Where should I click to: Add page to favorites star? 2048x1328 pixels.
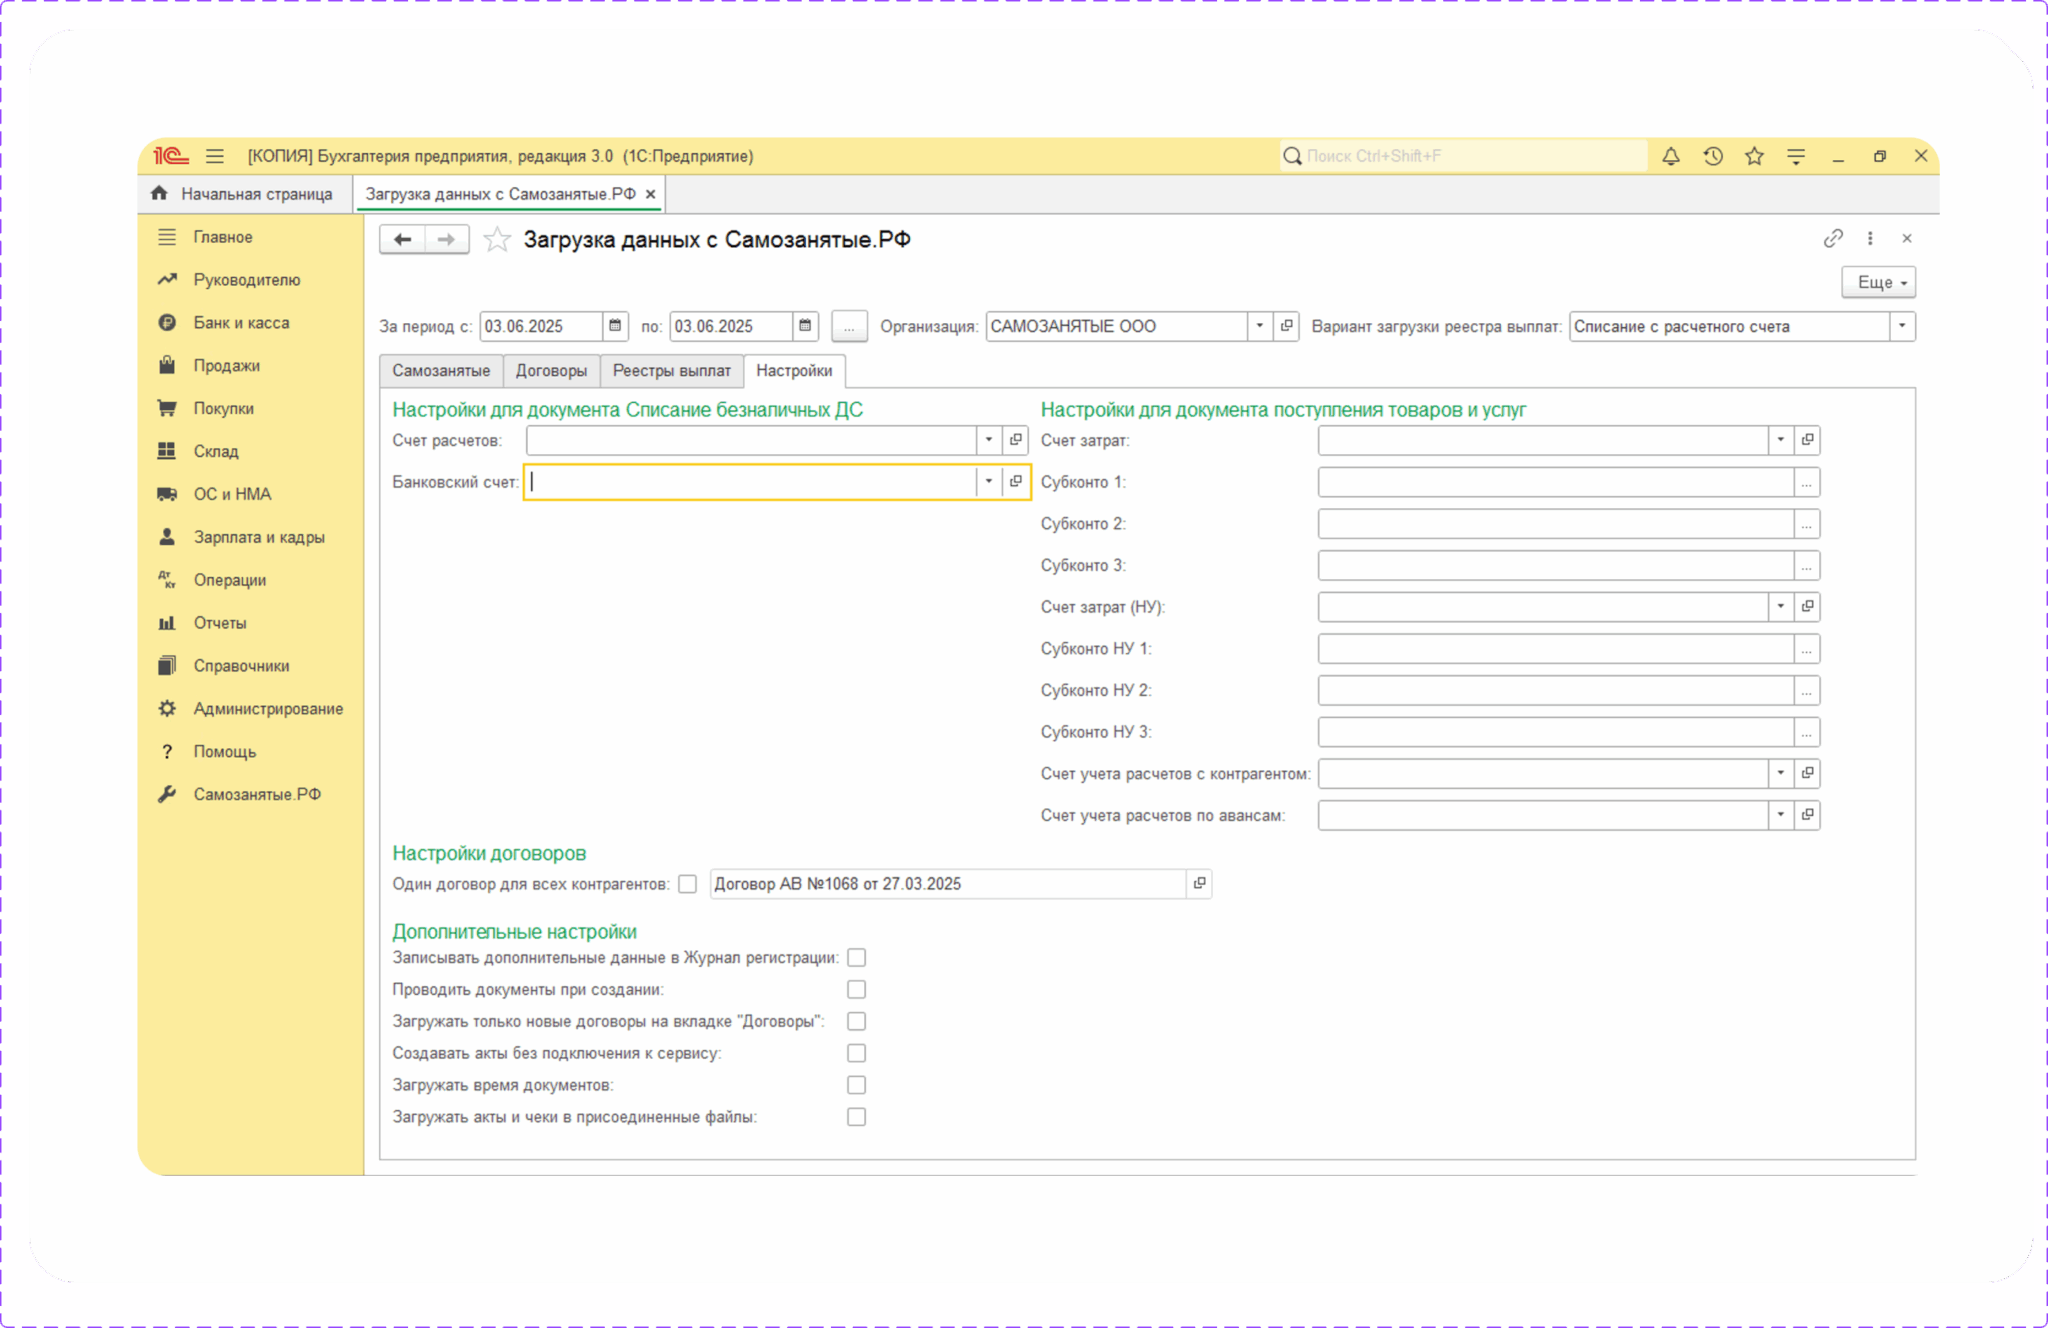(x=497, y=240)
